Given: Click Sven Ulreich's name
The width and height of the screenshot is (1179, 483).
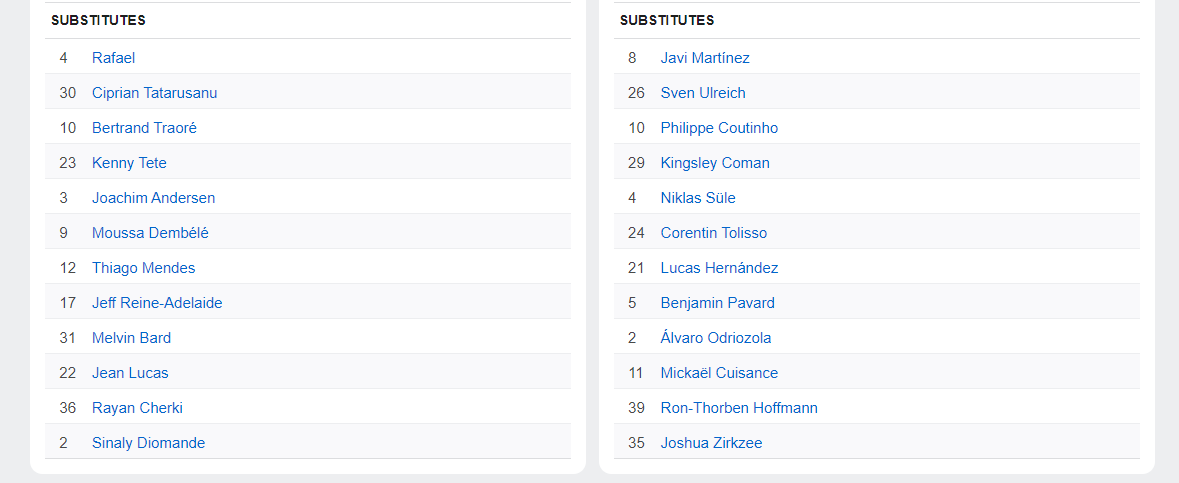Looking at the screenshot, I should click(703, 93).
